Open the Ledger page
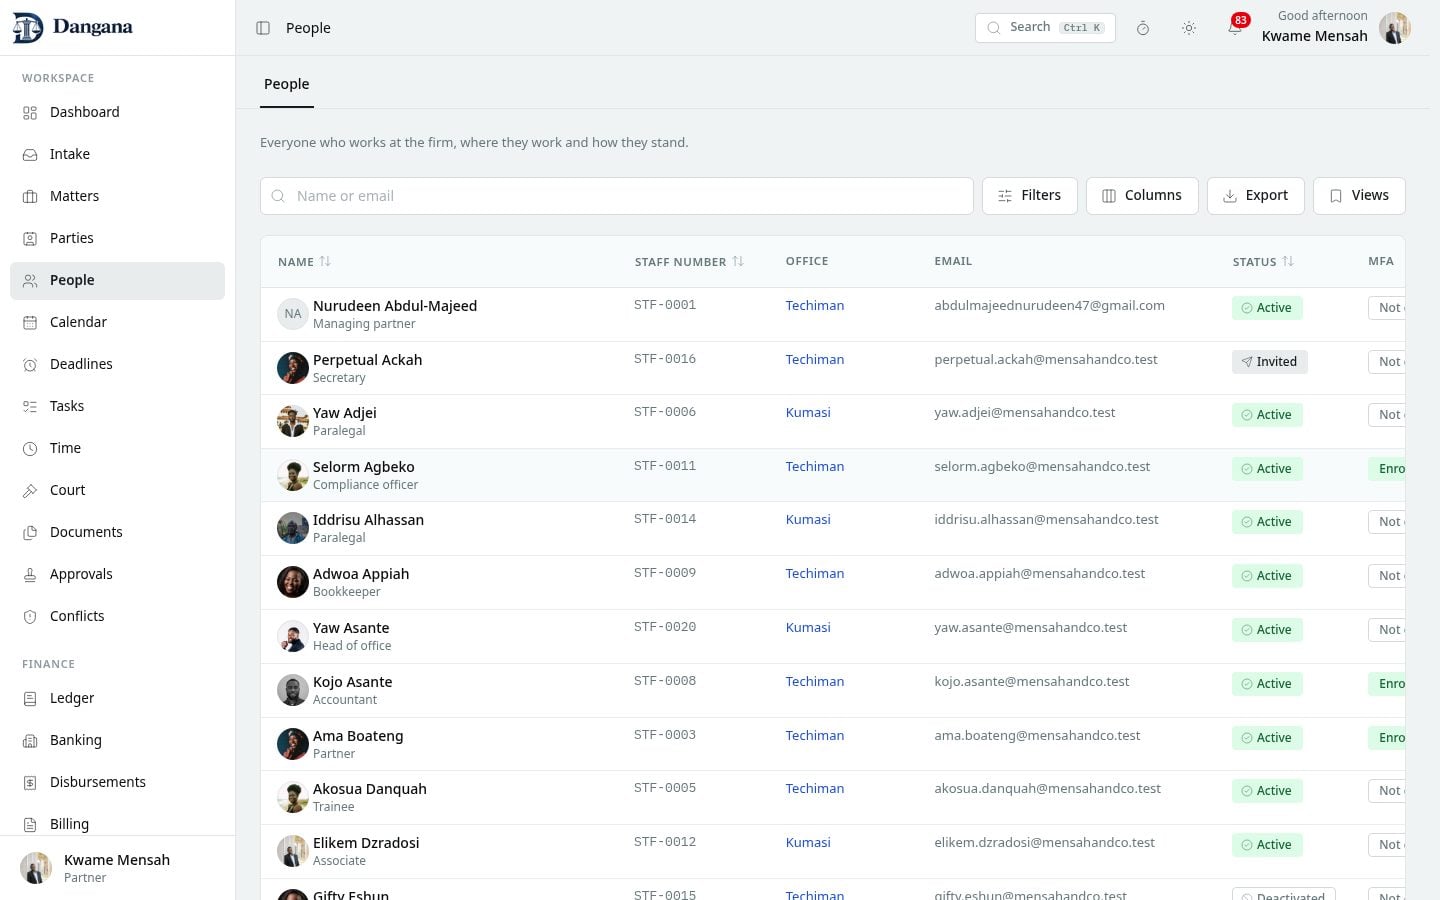This screenshot has width=1440, height=900. click(x=117, y=698)
